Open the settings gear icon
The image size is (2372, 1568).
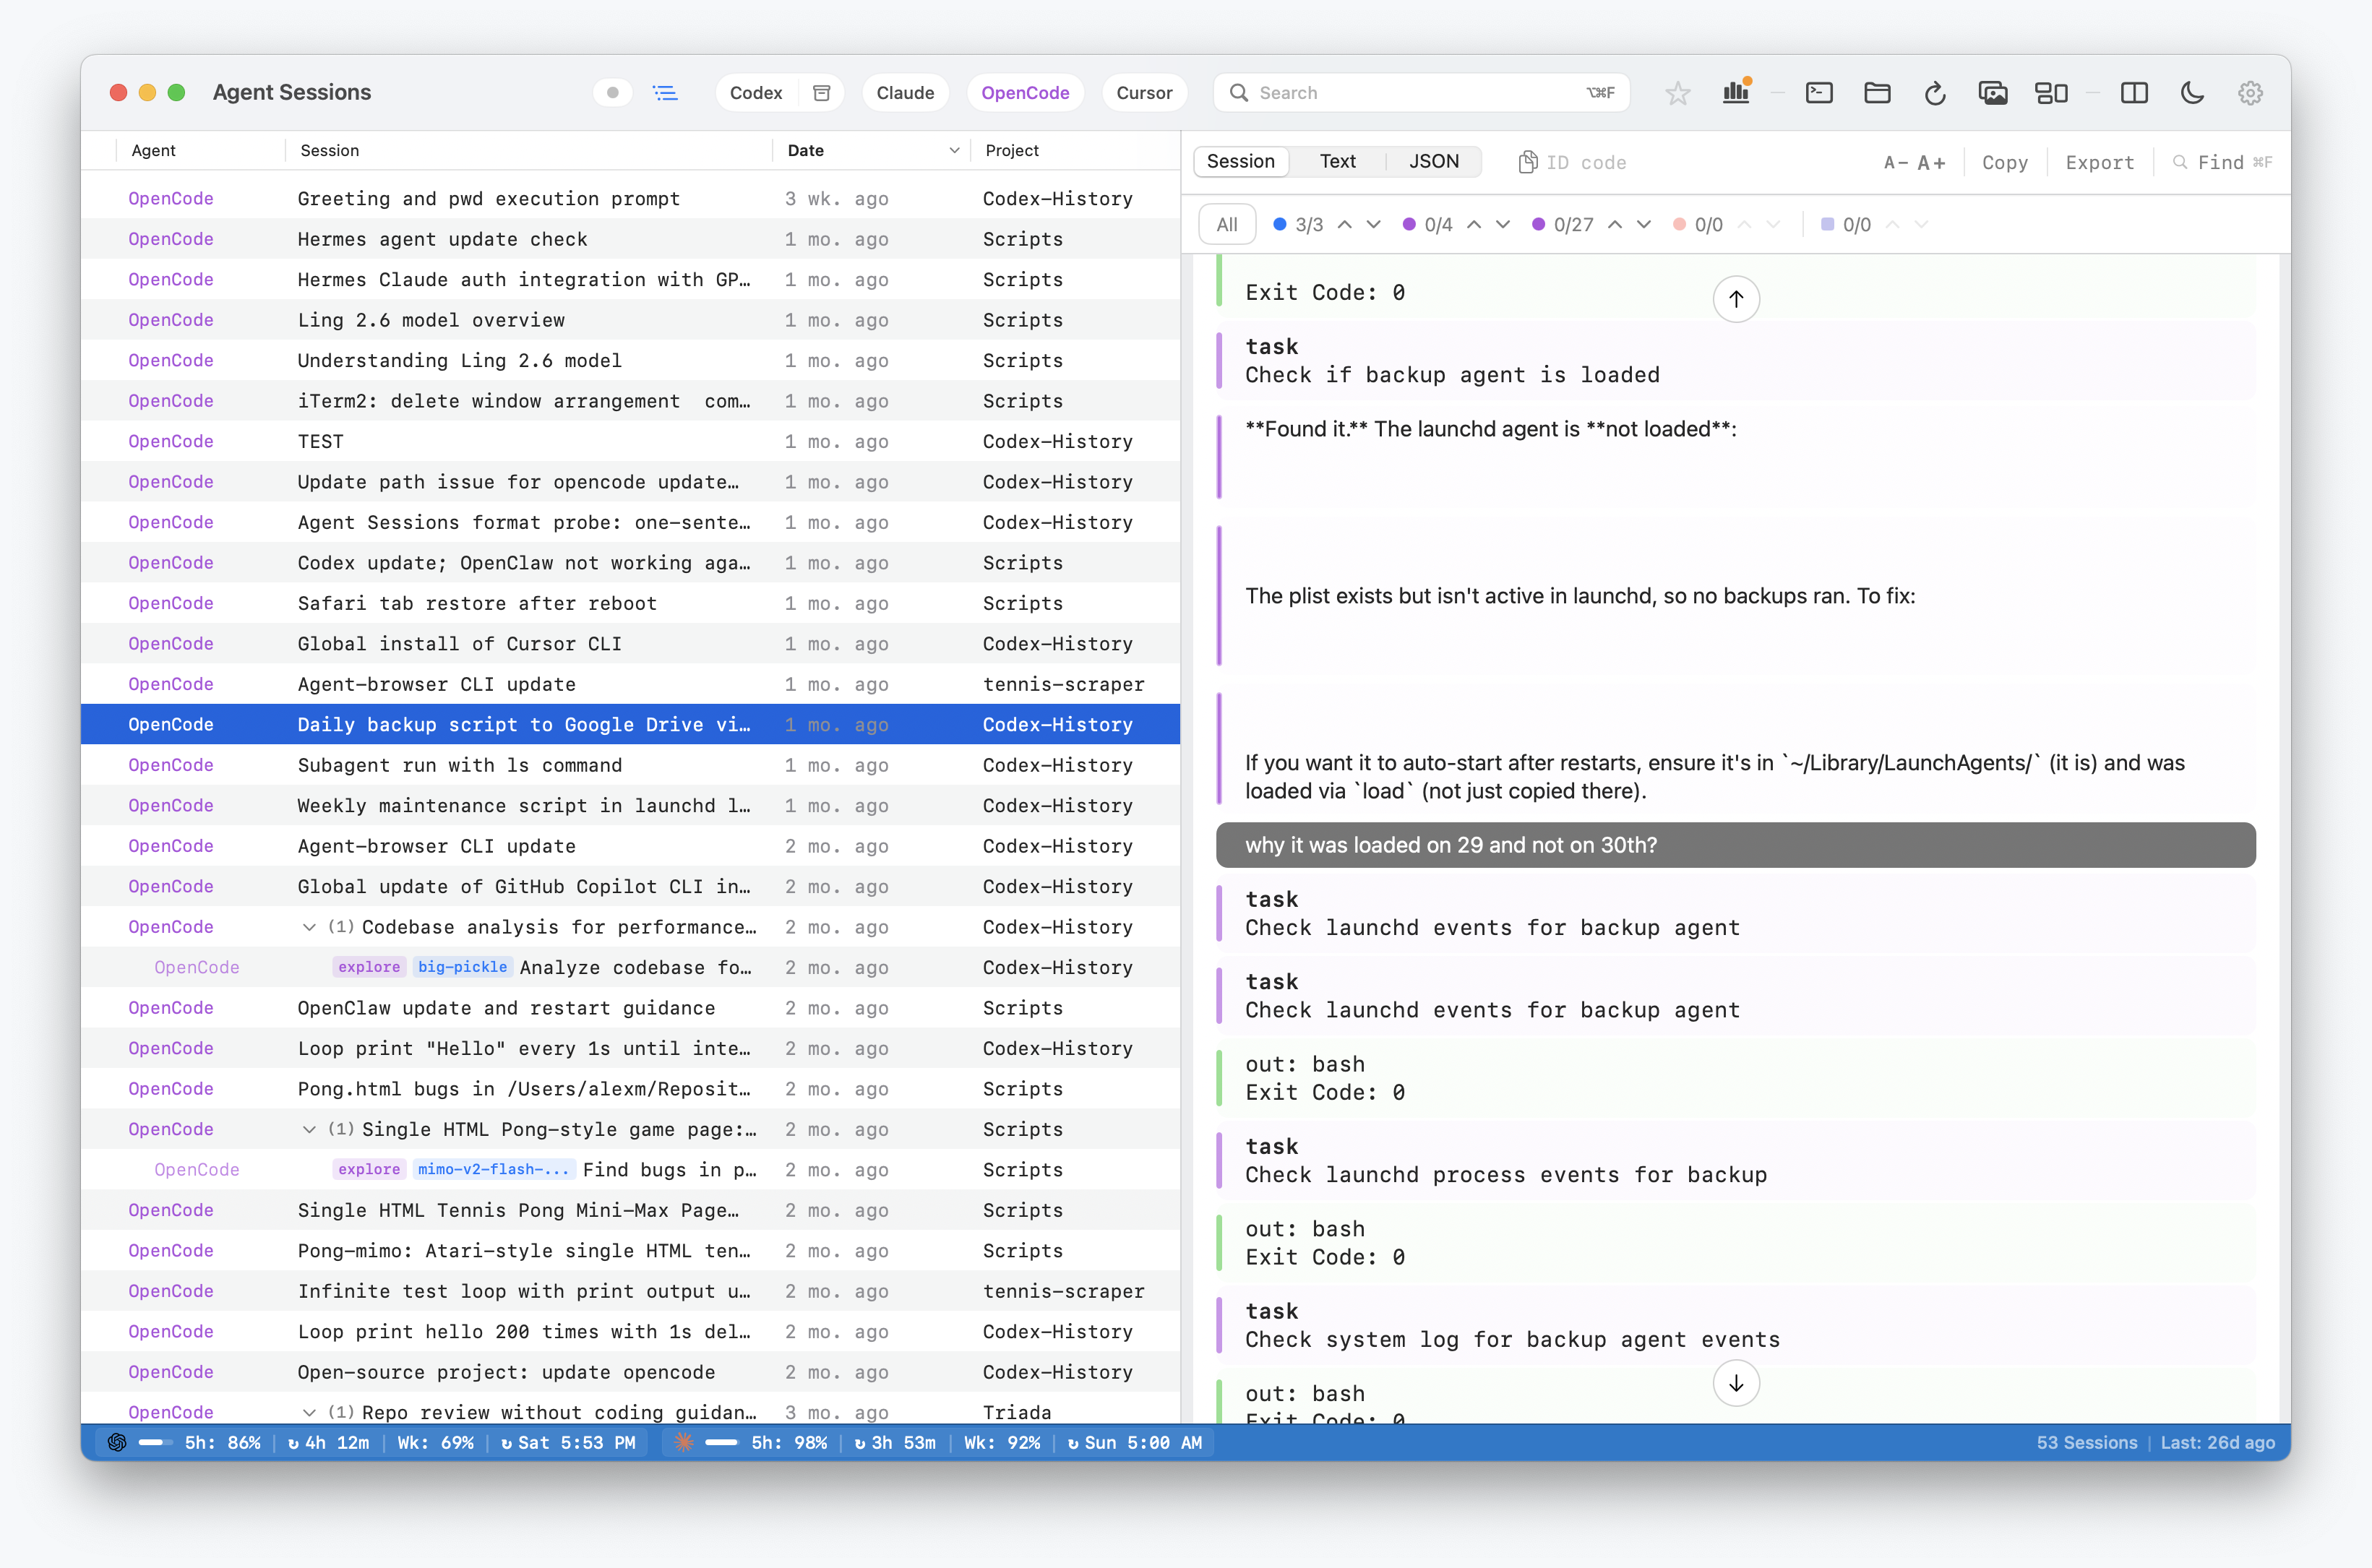point(2250,93)
